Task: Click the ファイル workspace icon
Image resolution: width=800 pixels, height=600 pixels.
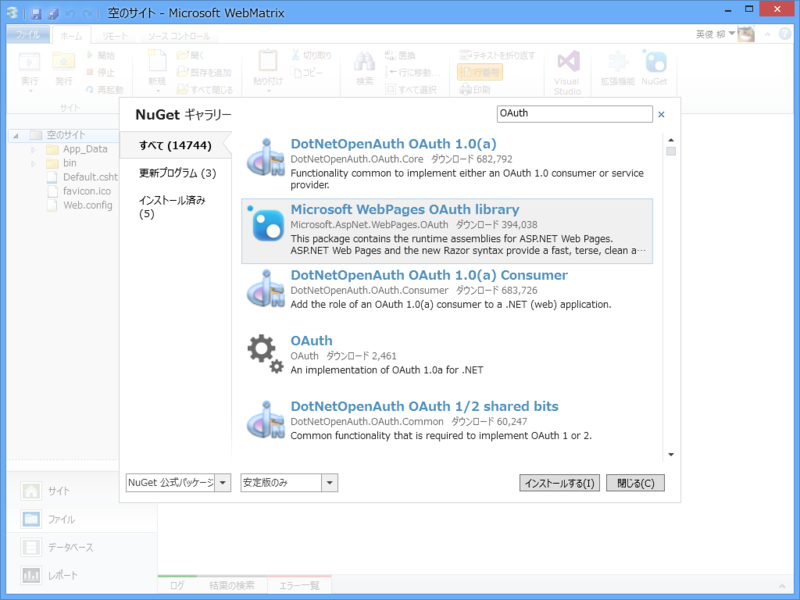Action: [x=31, y=519]
